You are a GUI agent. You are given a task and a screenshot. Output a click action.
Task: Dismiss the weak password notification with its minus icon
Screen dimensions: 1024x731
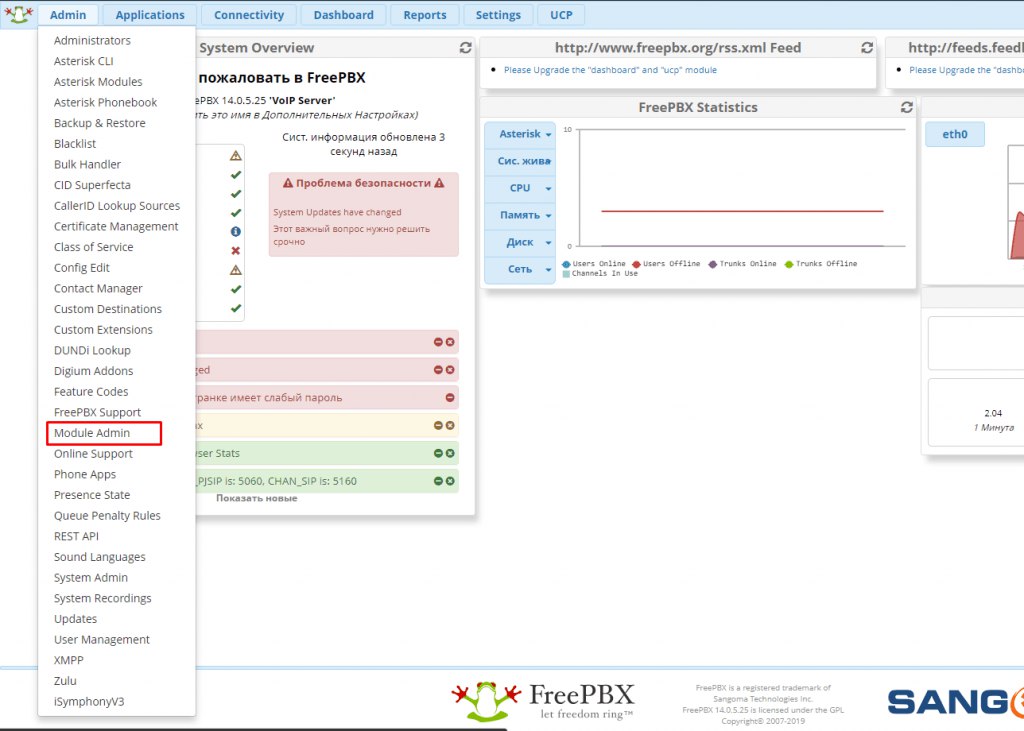pyautogui.click(x=450, y=397)
